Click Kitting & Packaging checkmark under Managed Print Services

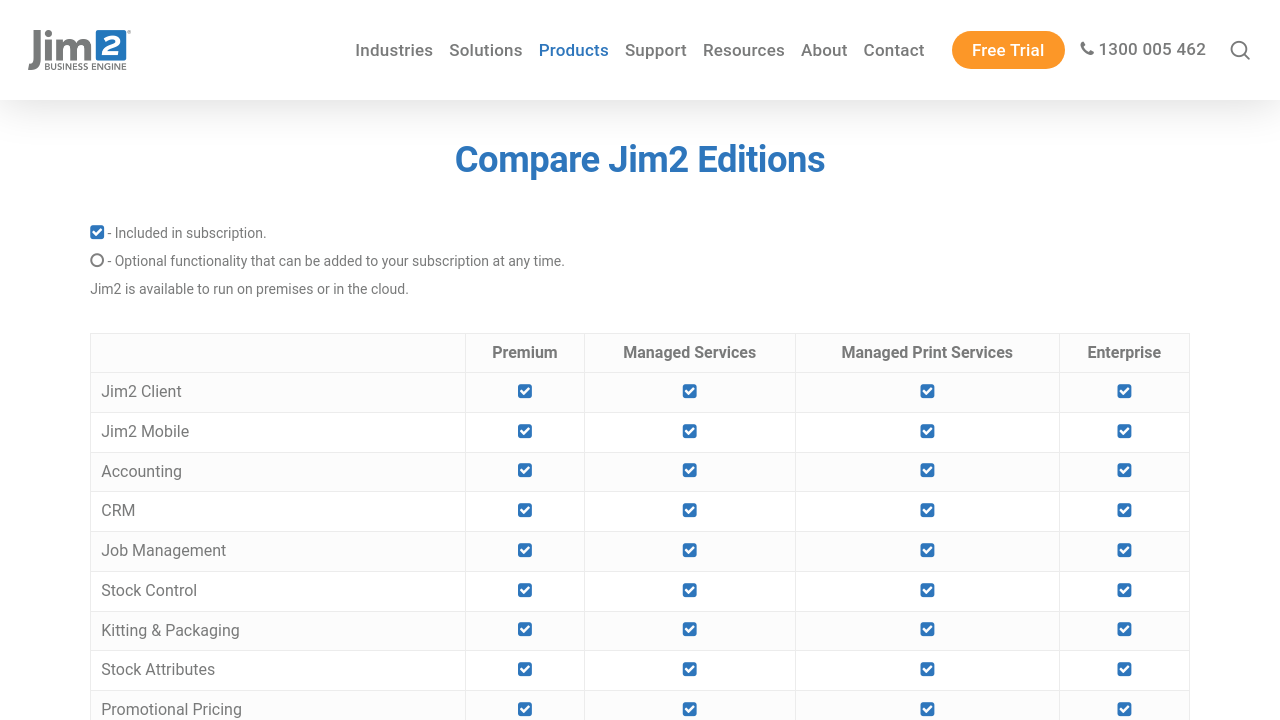point(927,629)
